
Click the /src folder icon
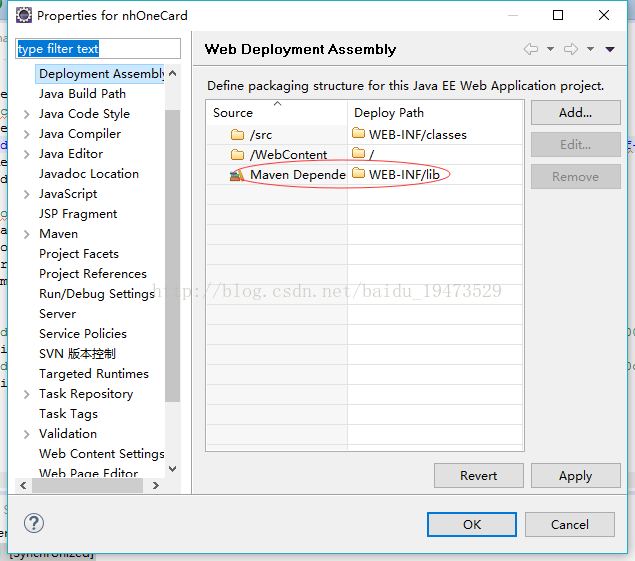point(237,134)
